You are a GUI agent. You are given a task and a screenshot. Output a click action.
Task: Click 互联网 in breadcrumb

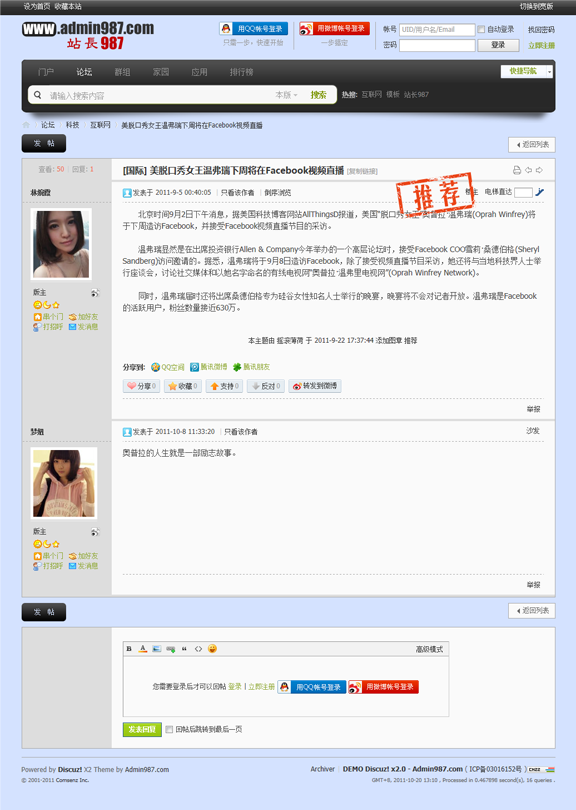click(x=100, y=125)
